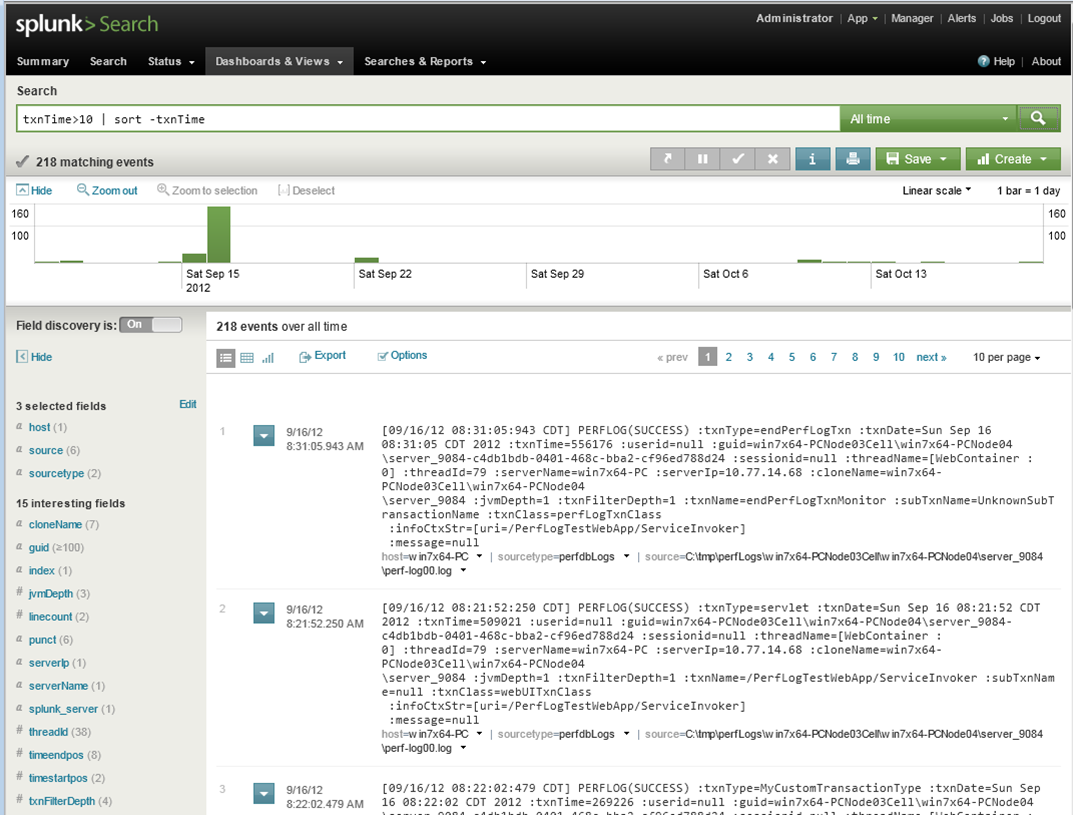Open the 10 per page dropdown

point(1006,357)
